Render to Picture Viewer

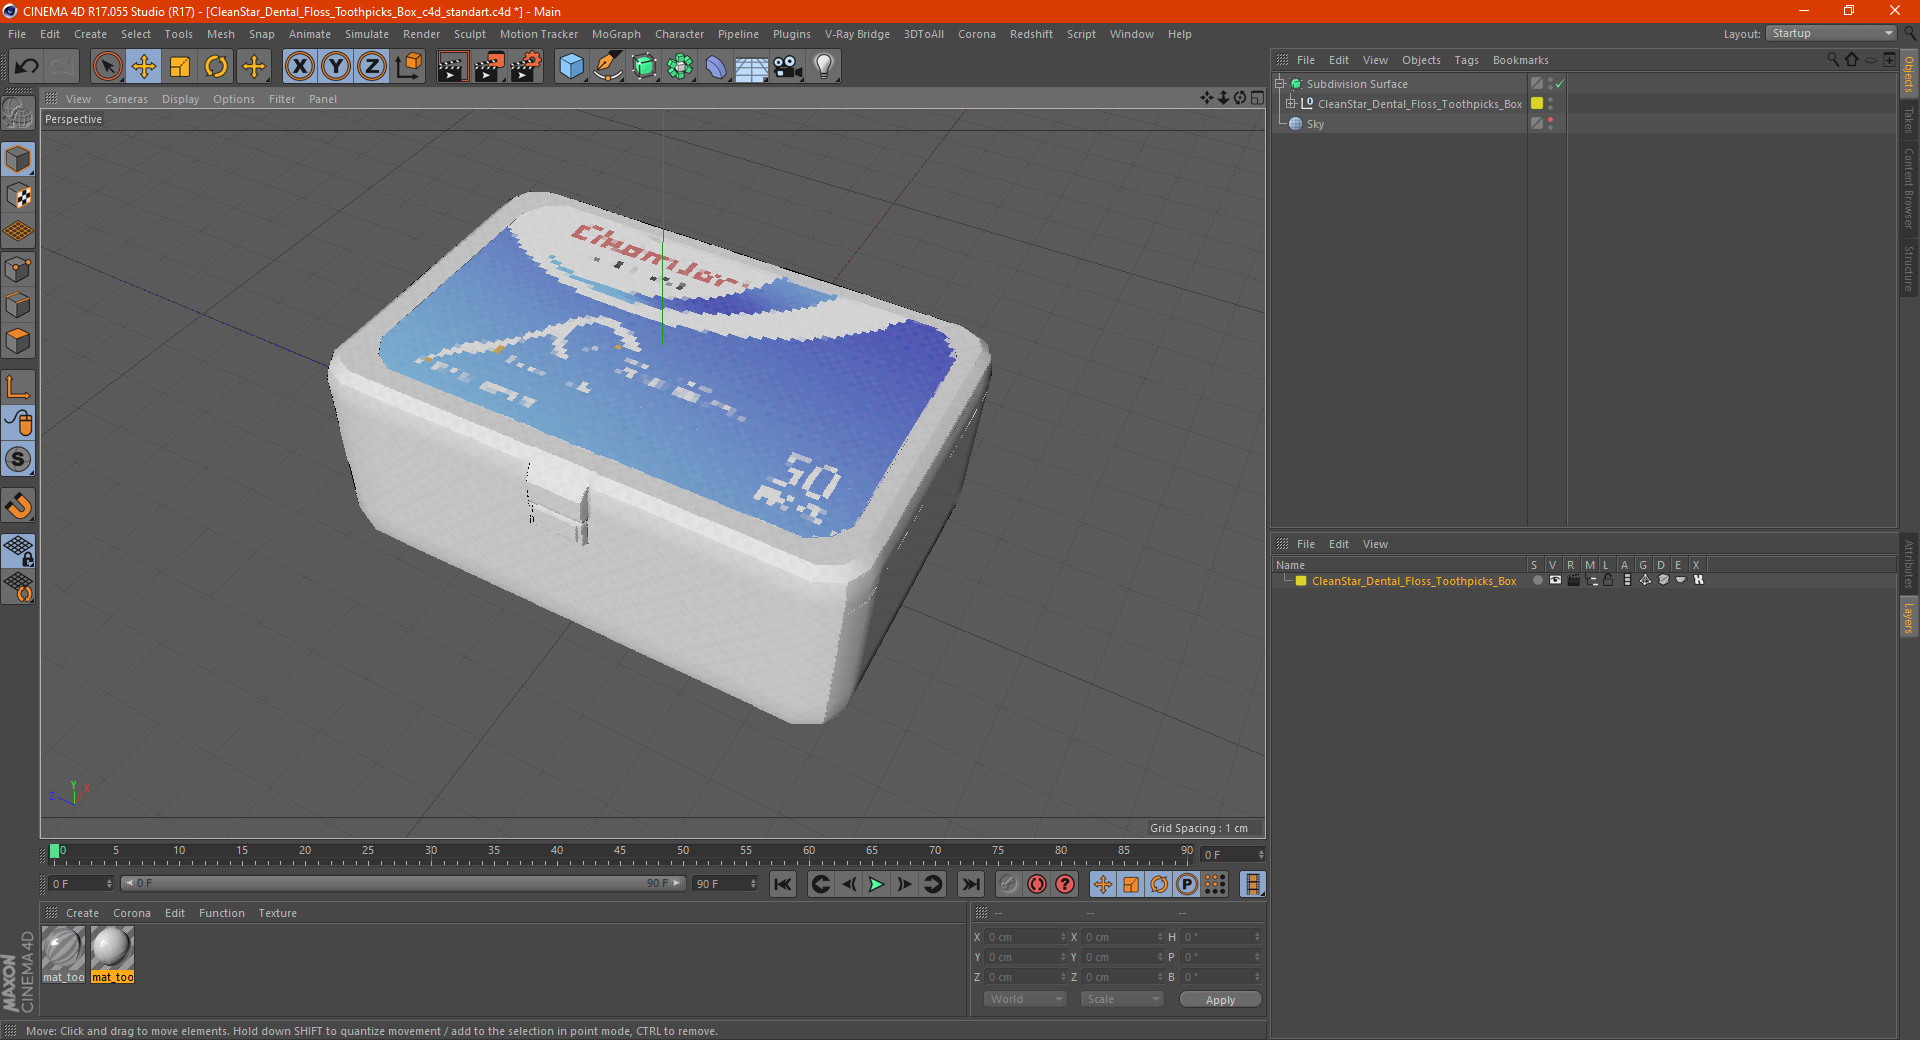tap(489, 67)
